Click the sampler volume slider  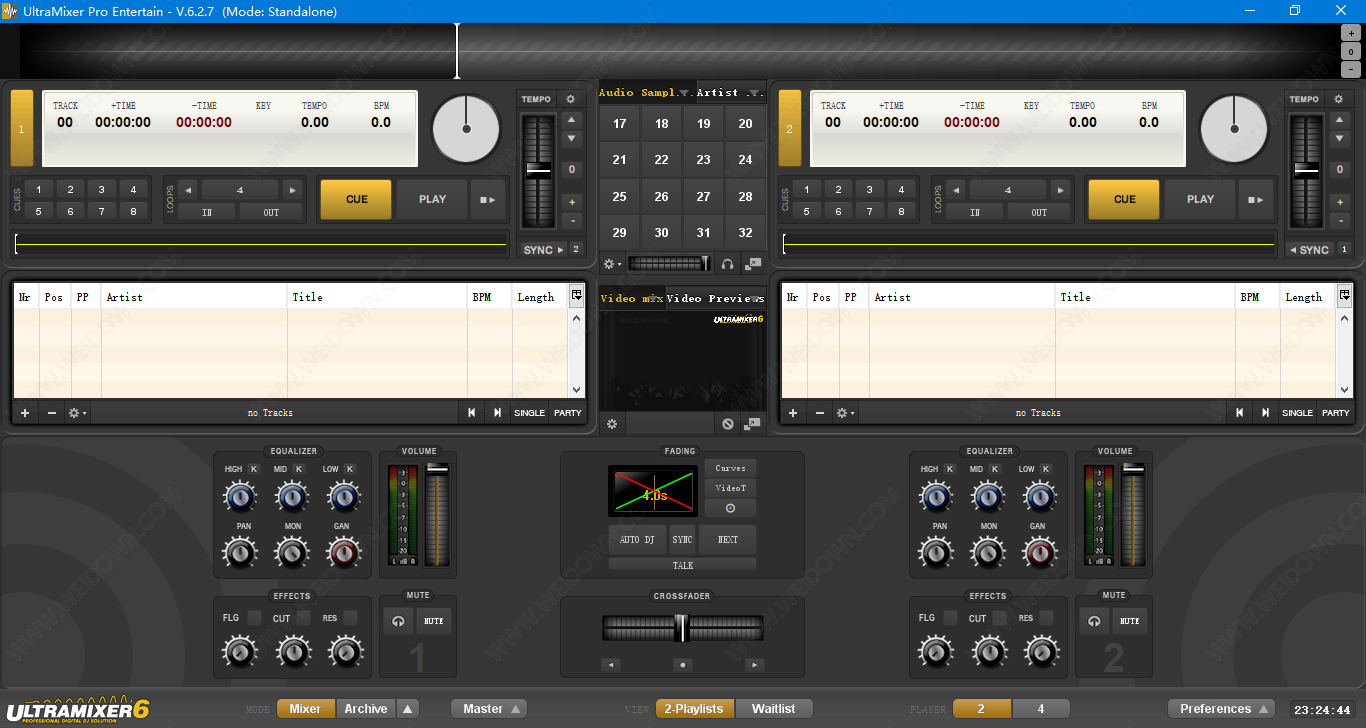click(x=670, y=264)
